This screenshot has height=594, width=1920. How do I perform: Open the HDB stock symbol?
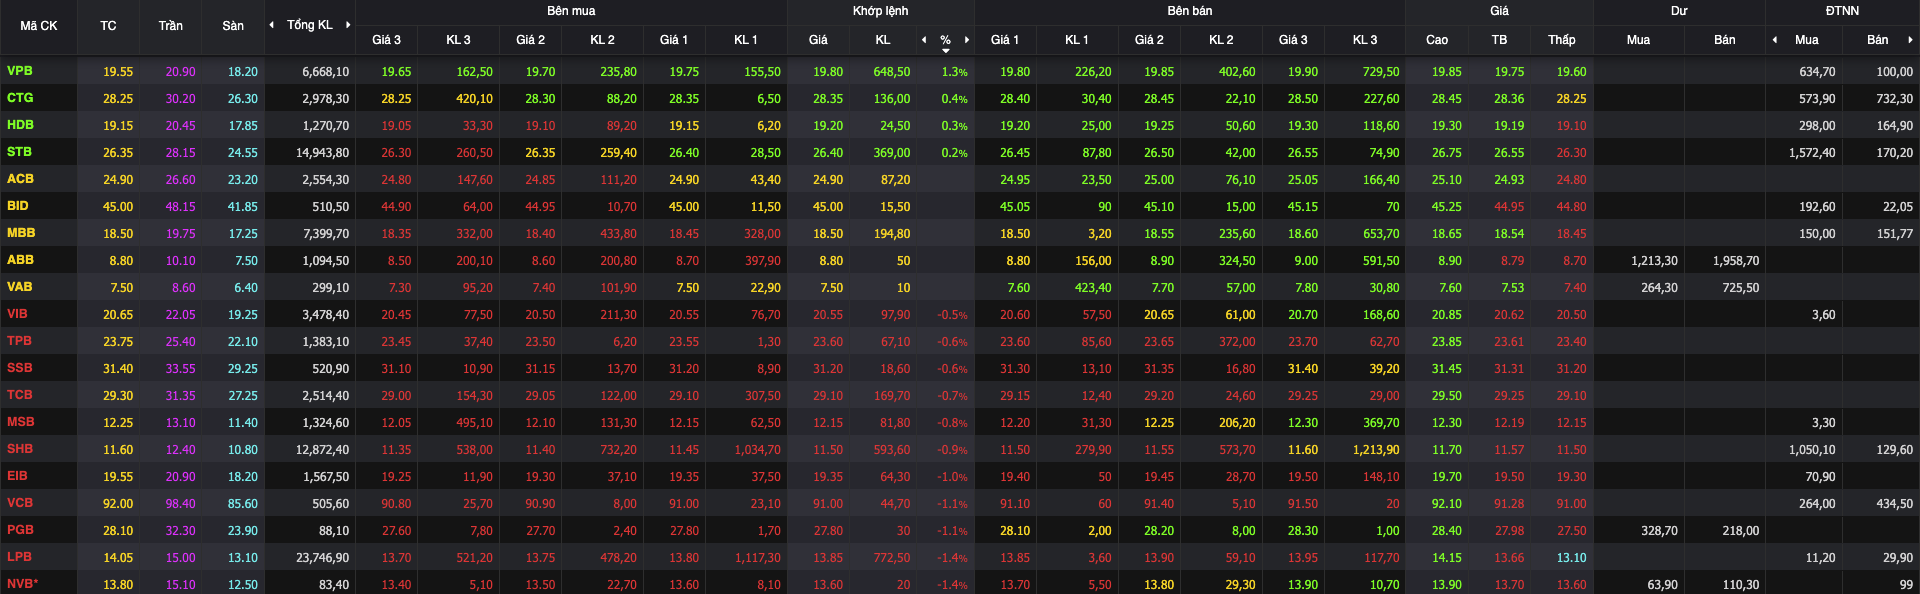pos(20,125)
